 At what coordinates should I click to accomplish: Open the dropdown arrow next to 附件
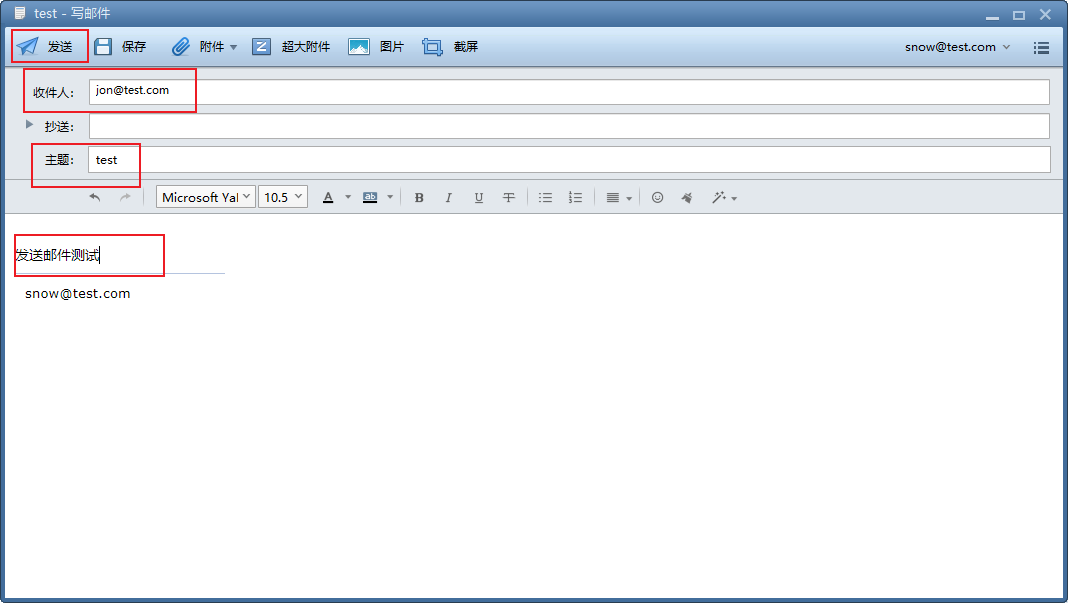tap(234, 47)
